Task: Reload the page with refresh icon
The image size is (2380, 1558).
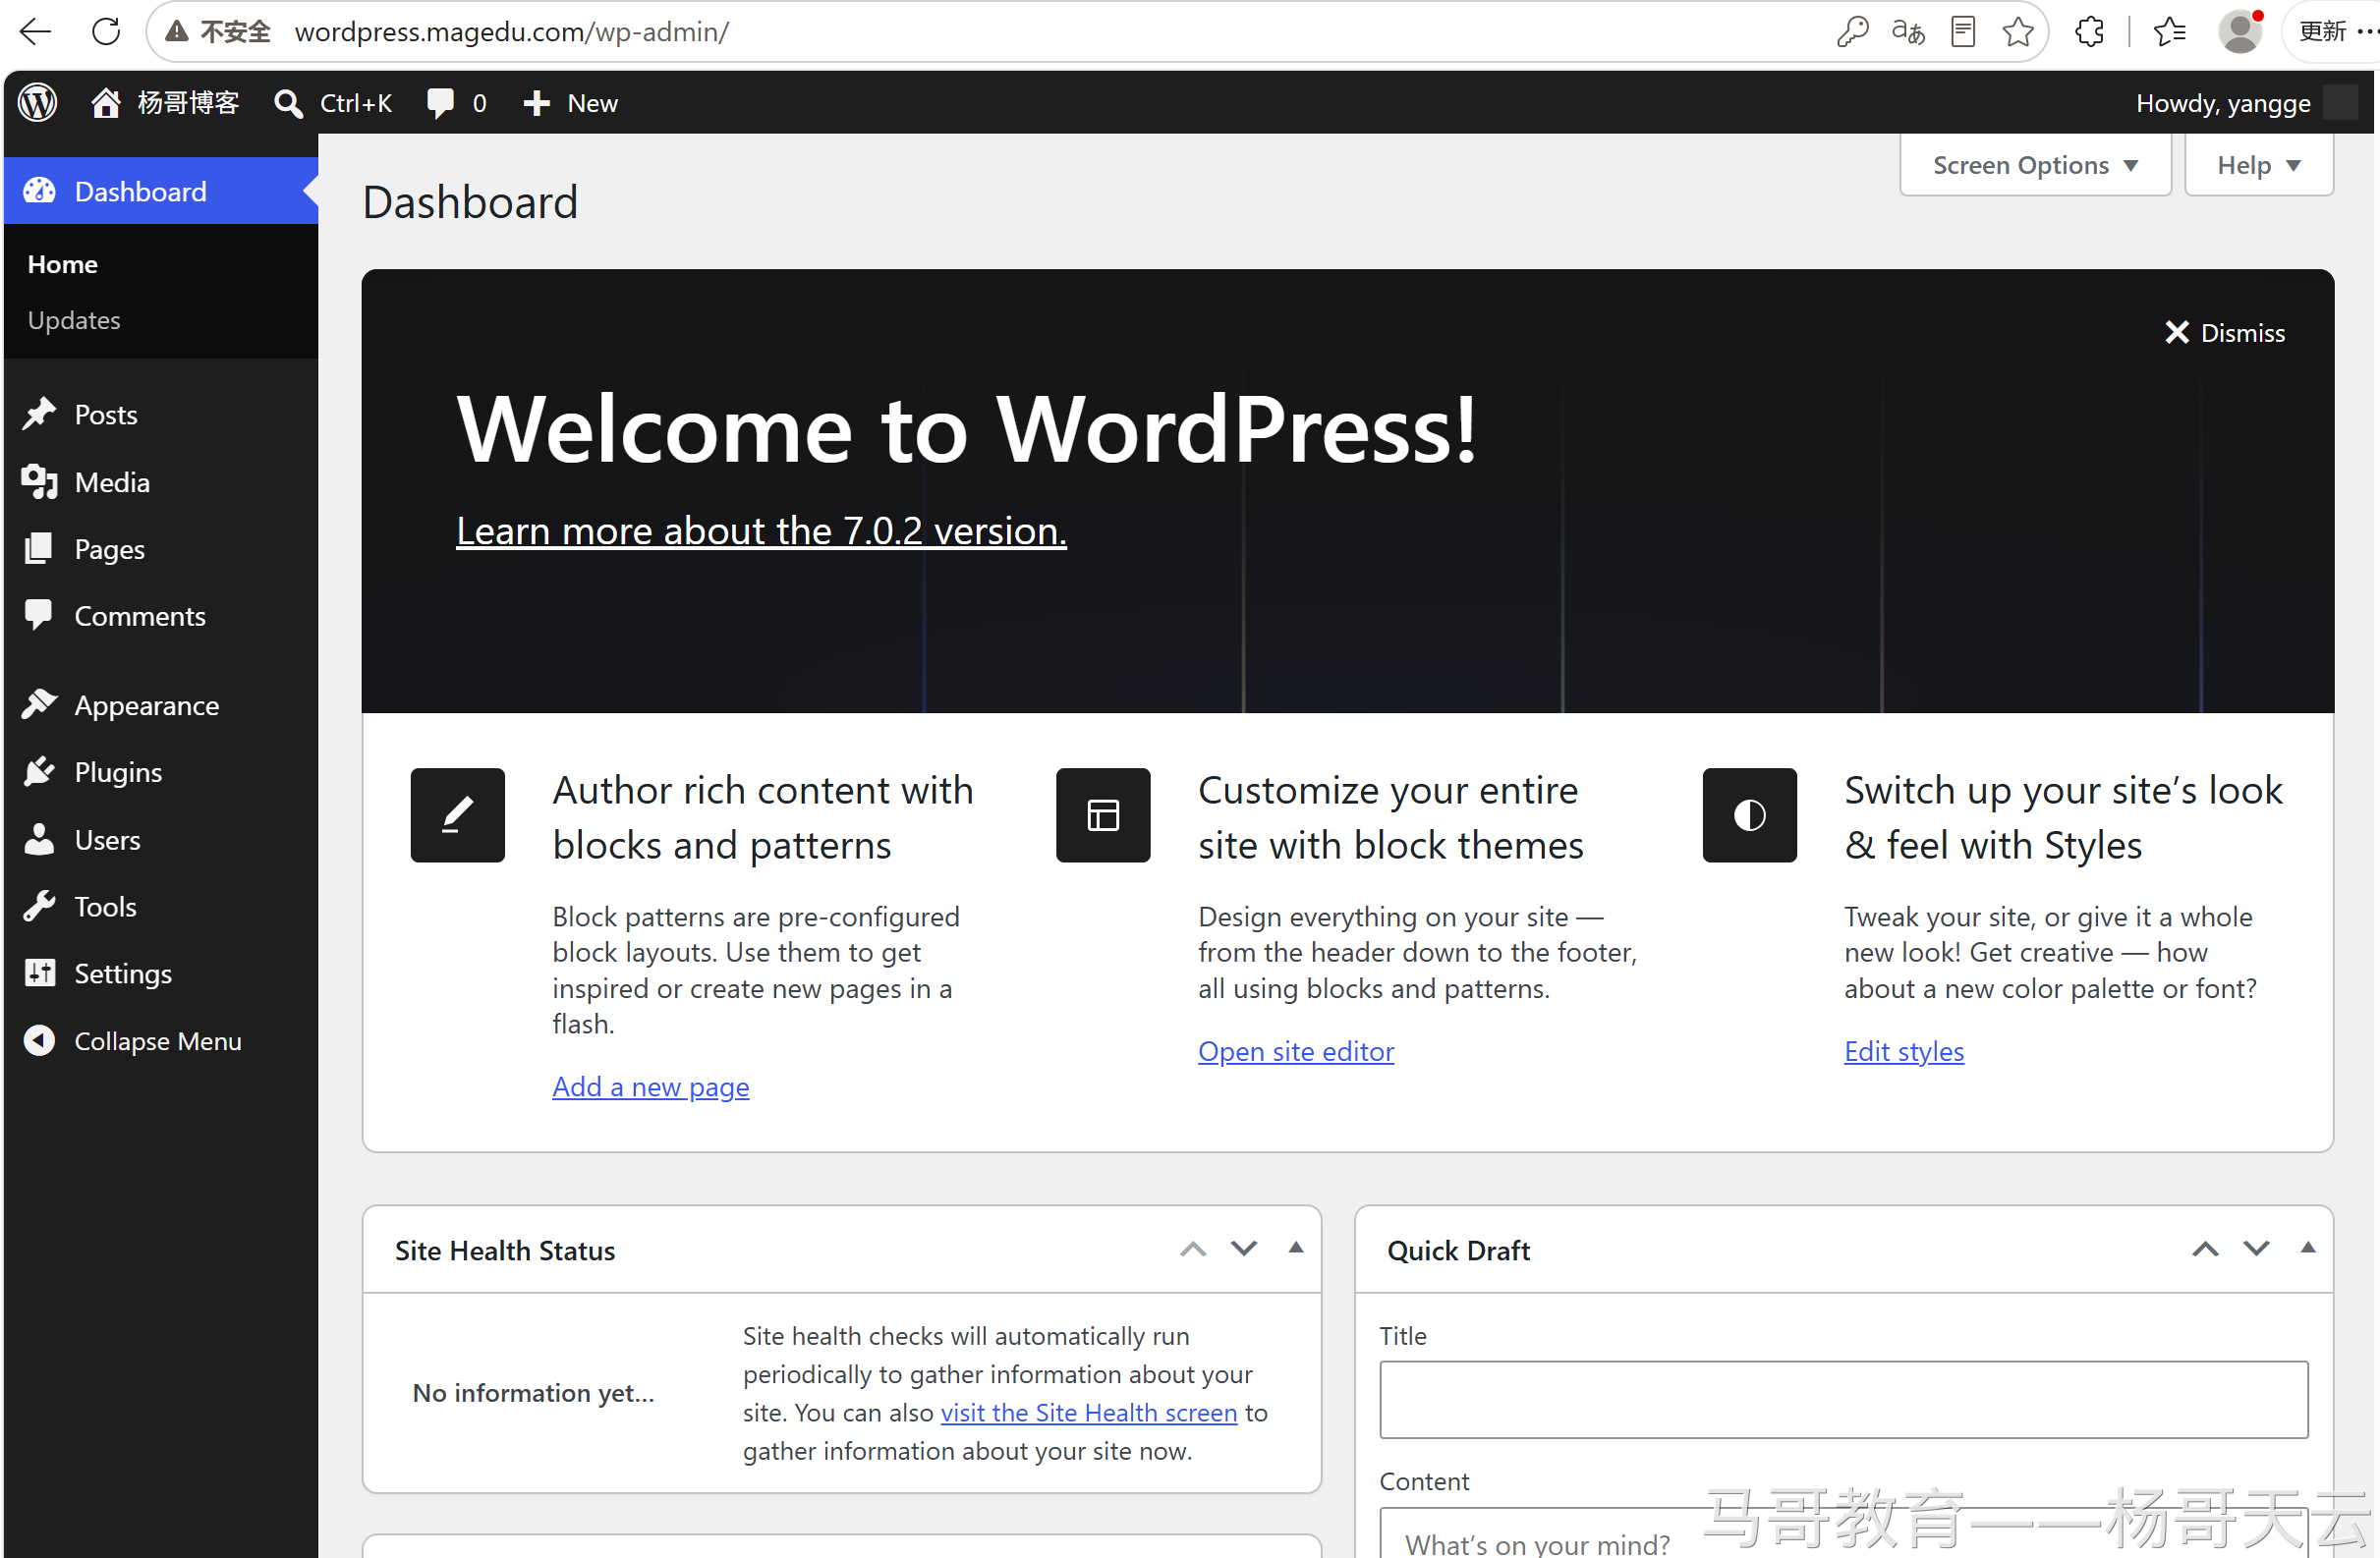Action: pos(106,32)
